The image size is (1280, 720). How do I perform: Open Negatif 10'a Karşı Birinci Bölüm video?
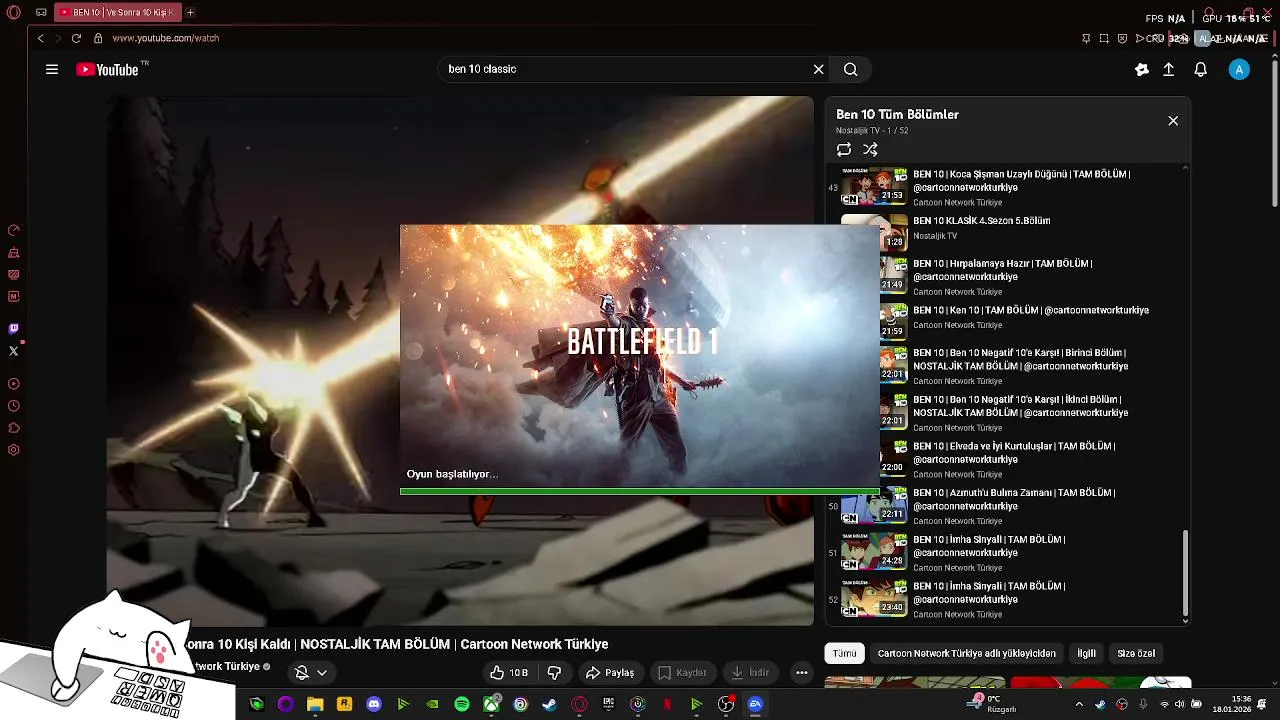1010,366
